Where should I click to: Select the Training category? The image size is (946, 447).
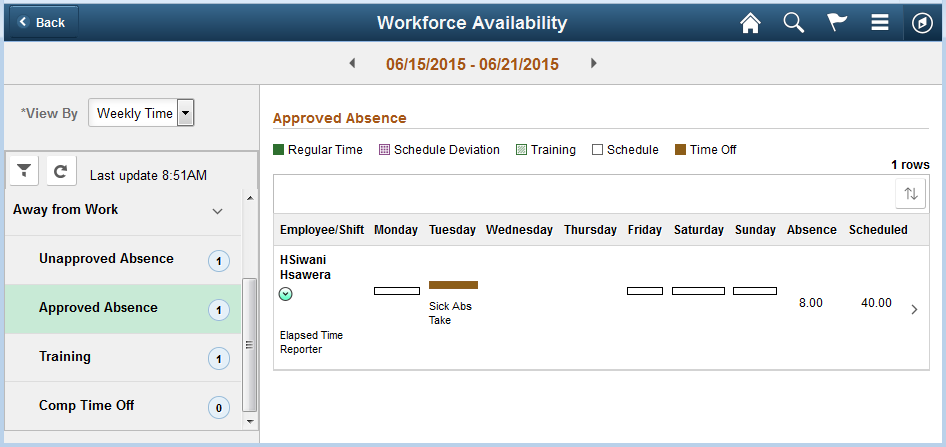(123, 357)
